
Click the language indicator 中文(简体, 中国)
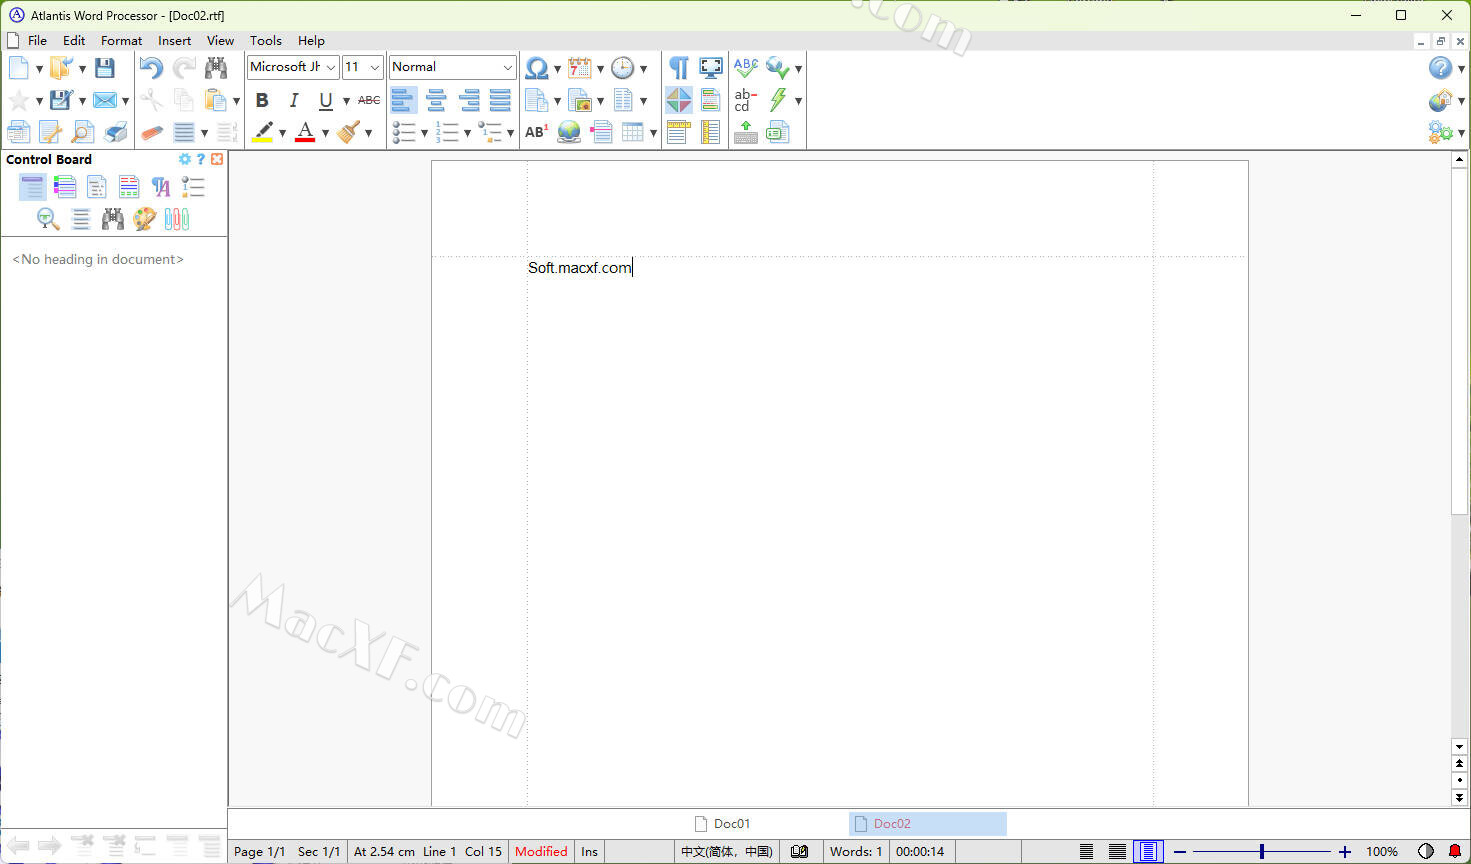point(727,852)
